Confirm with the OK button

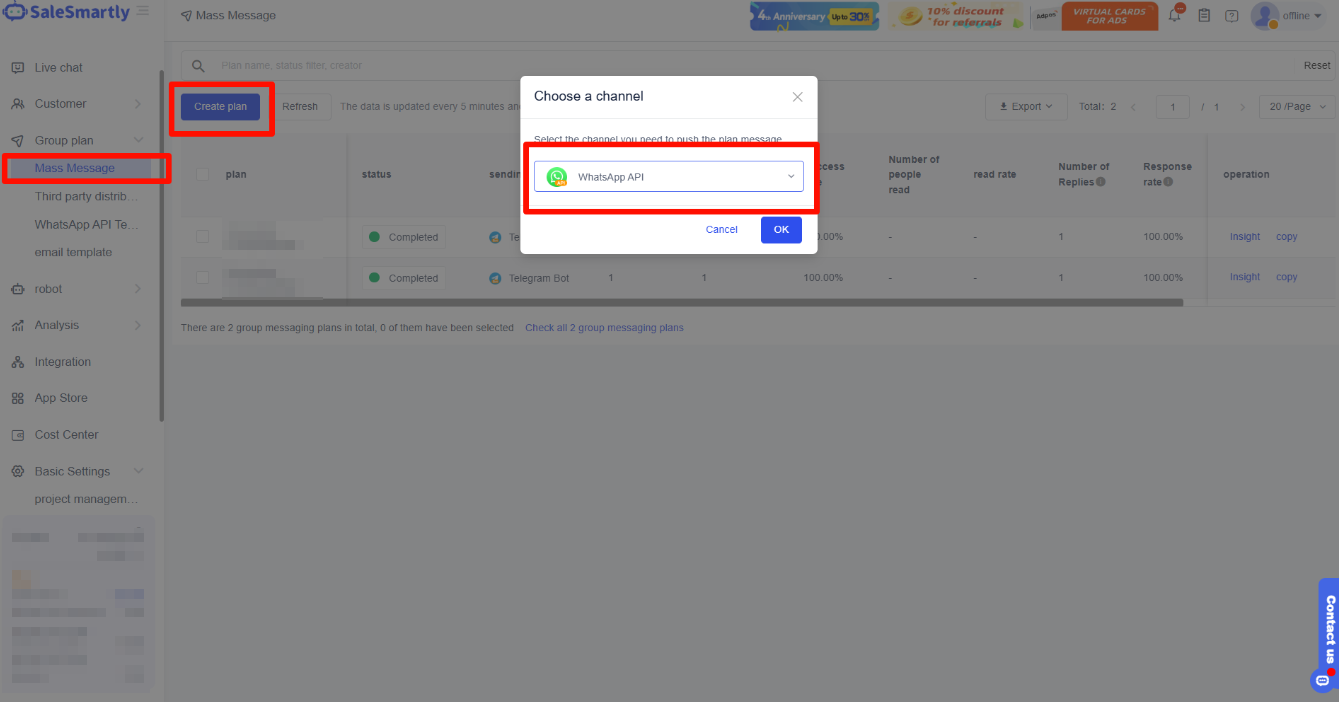coord(781,230)
